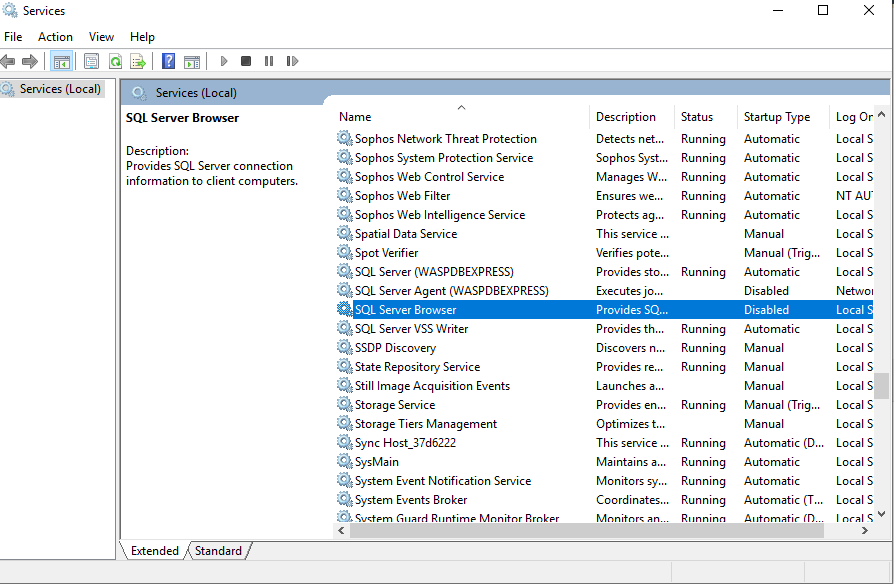Select Services (Local) in the console tree
Viewport: 894px width, 584px height.
(60, 89)
